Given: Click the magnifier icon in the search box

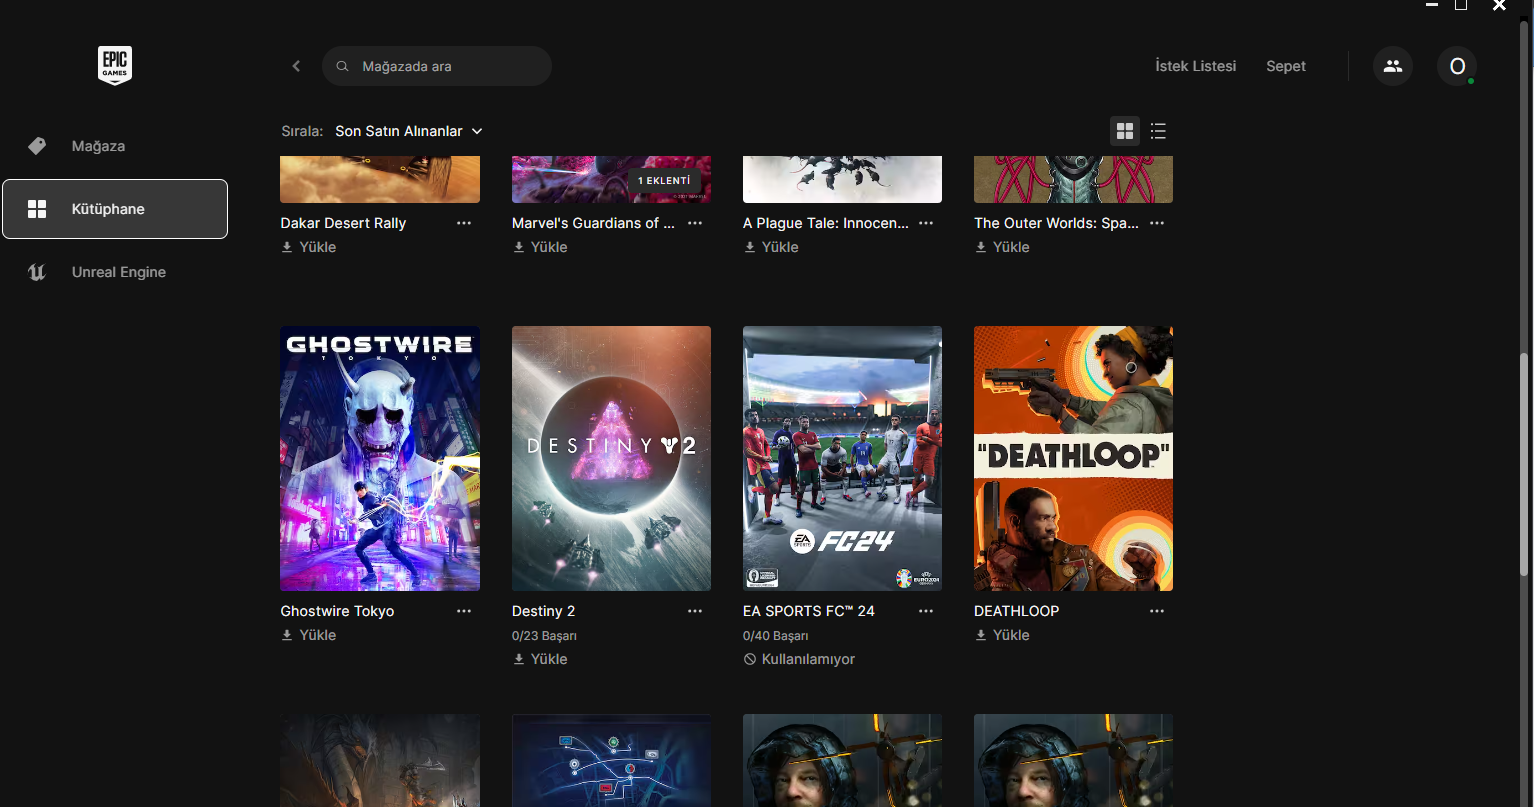Looking at the screenshot, I should (342, 66).
